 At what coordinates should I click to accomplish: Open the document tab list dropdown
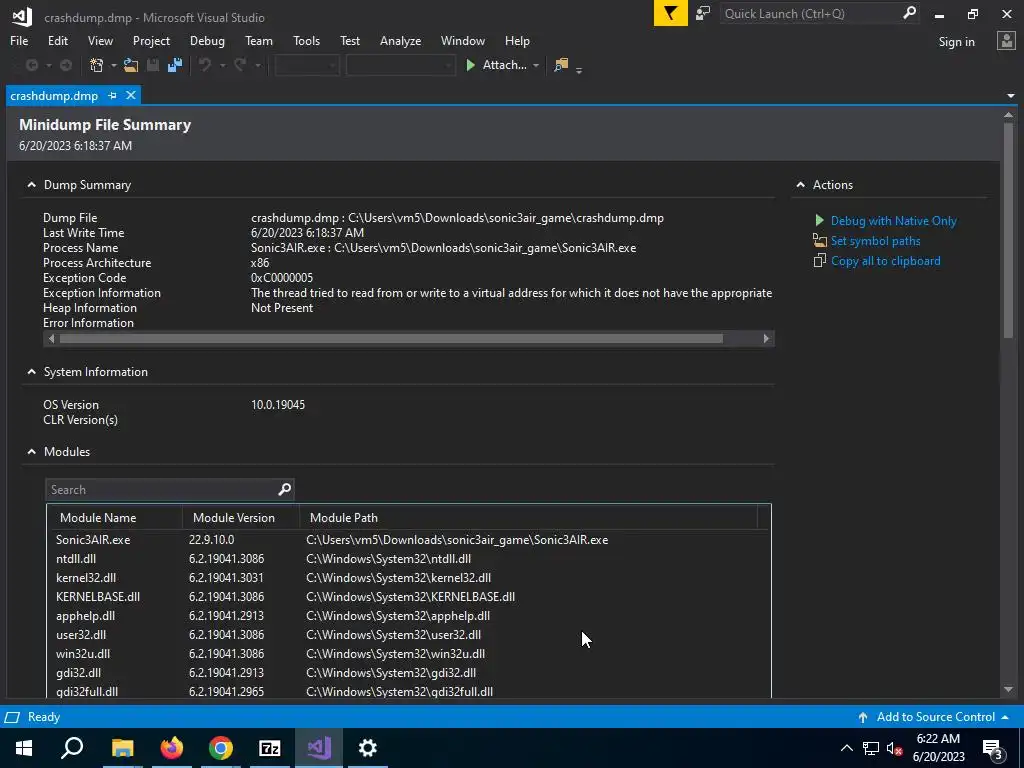click(x=1010, y=96)
